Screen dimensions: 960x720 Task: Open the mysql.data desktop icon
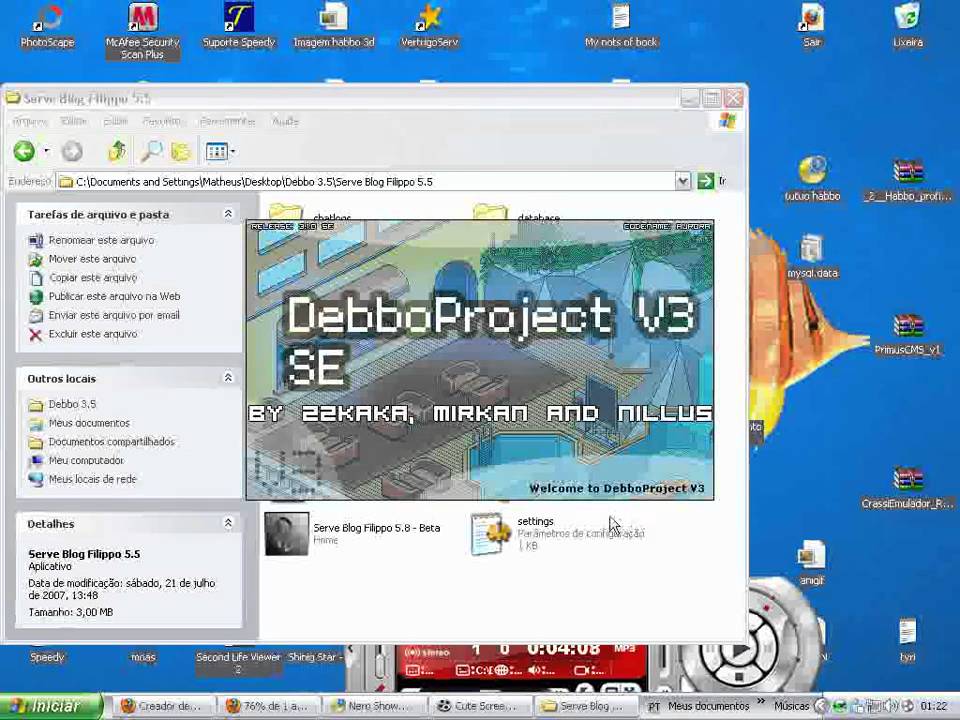[x=812, y=256]
